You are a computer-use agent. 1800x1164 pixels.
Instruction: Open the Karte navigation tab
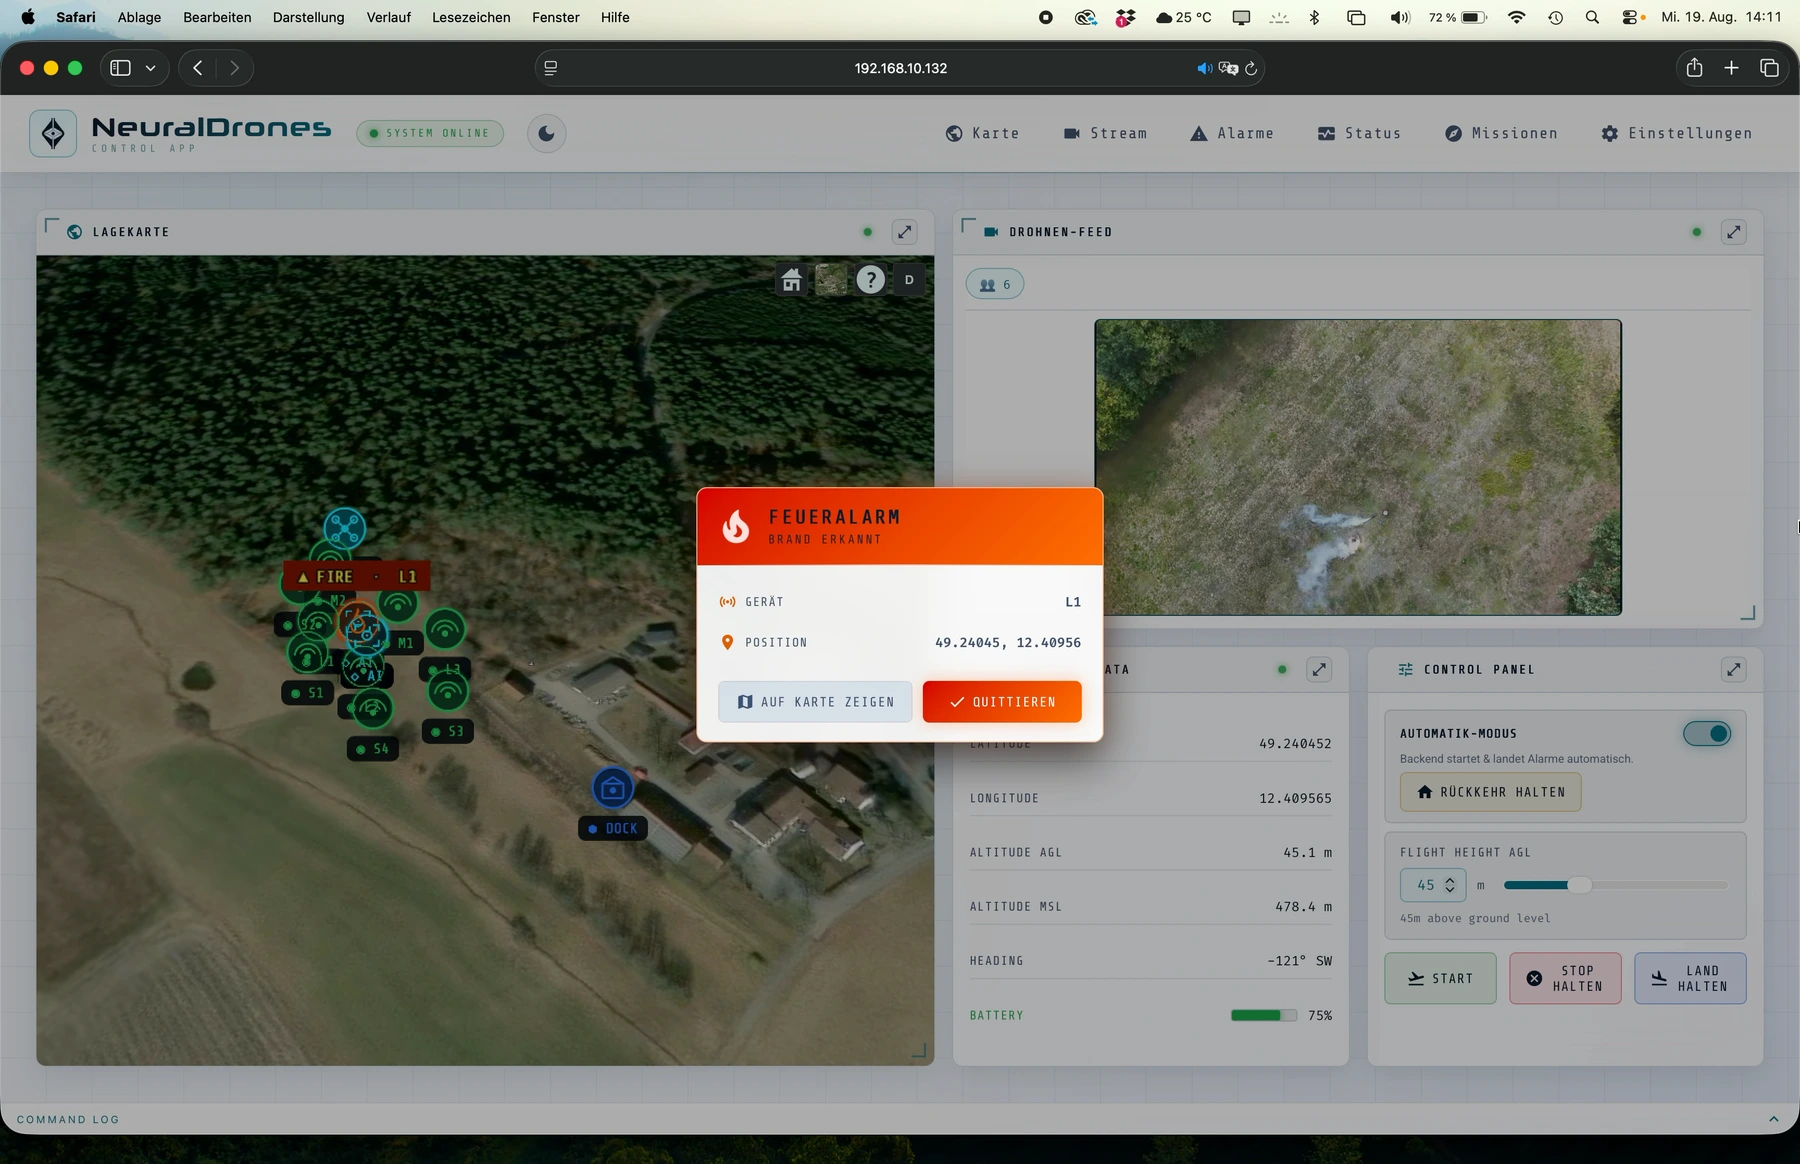tap(982, 133)
